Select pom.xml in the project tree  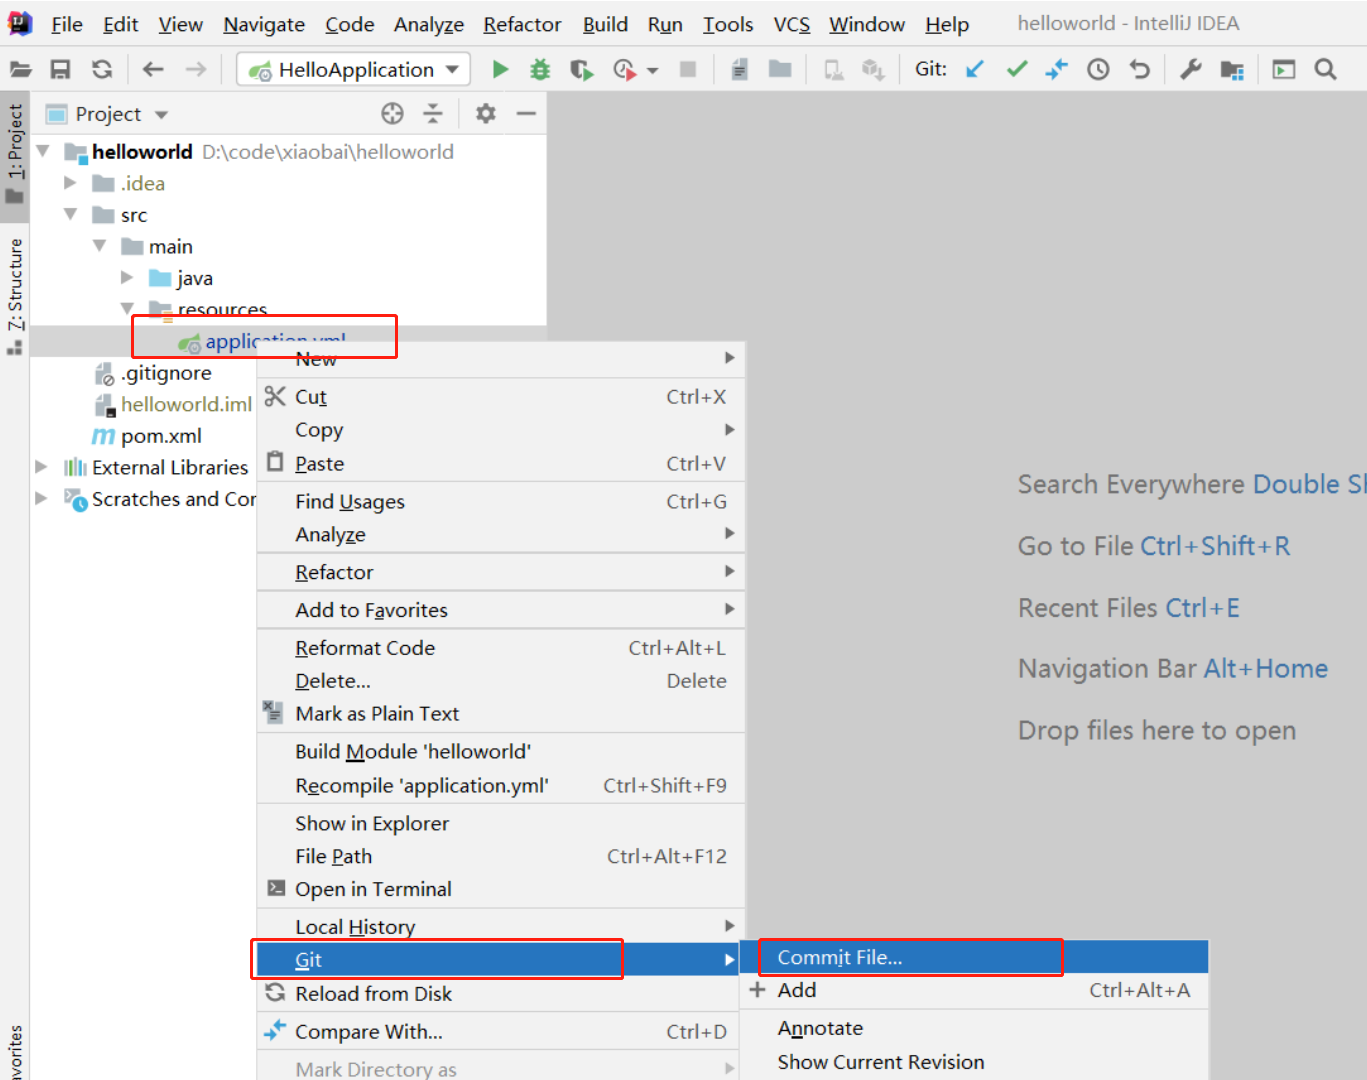[161, 436]
